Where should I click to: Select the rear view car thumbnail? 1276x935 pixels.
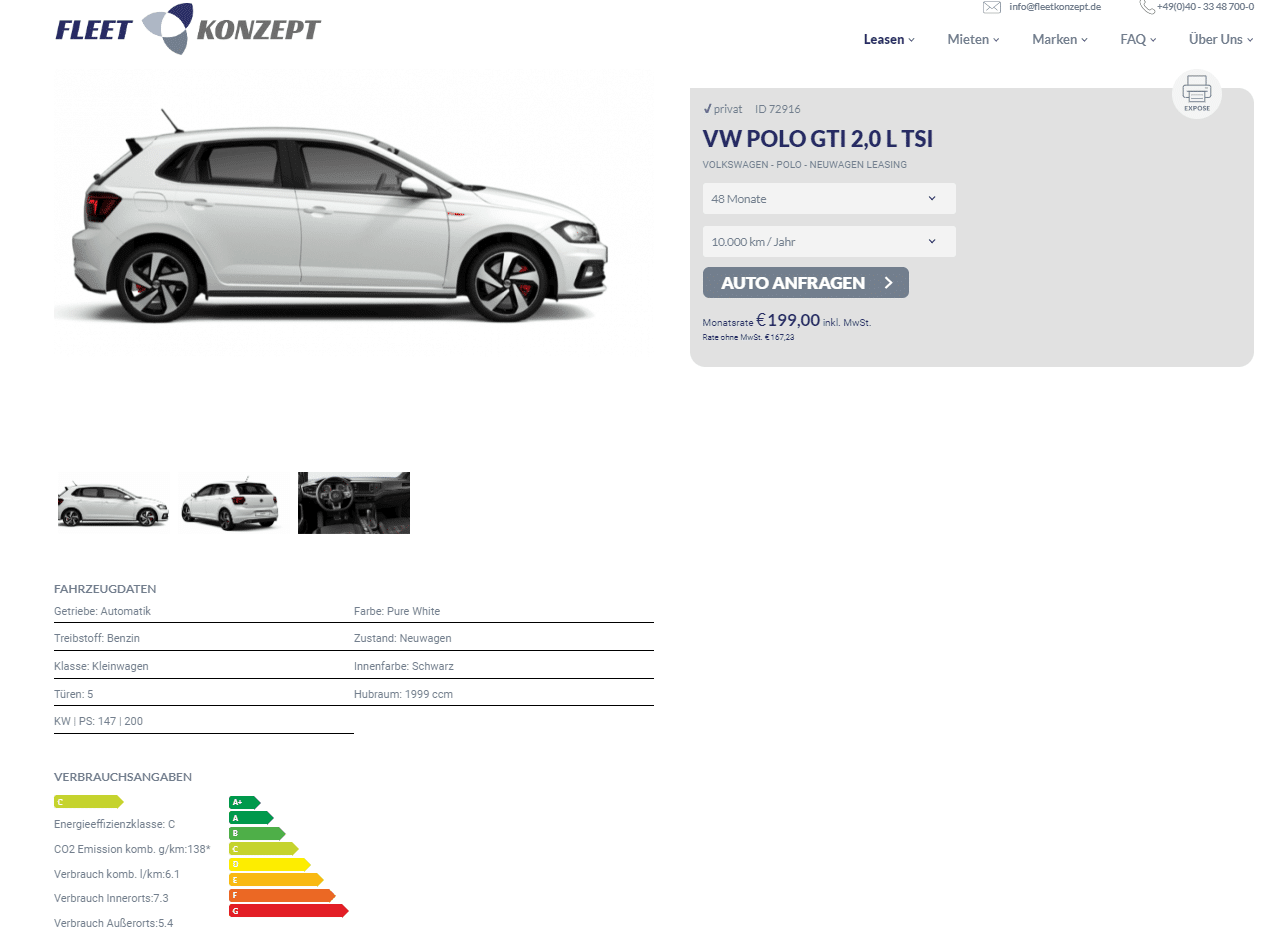tap(234, 503)
